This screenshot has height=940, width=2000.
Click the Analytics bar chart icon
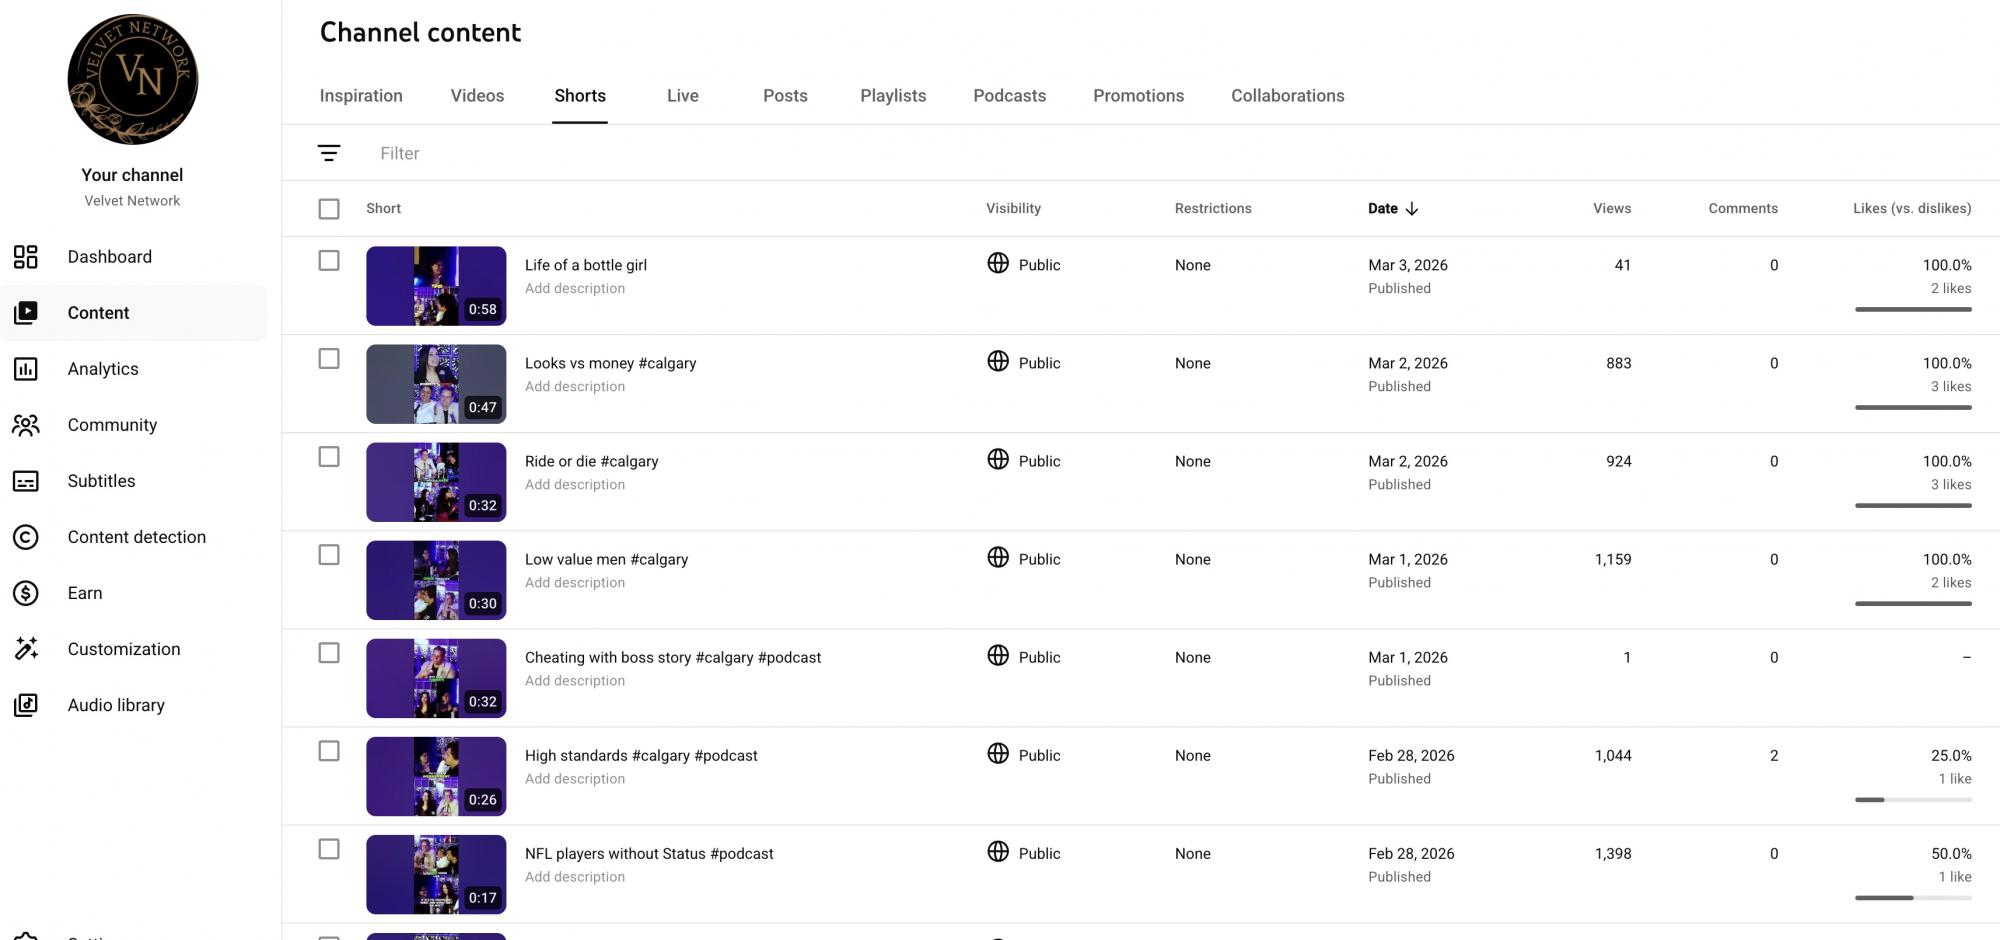[26, 369]
